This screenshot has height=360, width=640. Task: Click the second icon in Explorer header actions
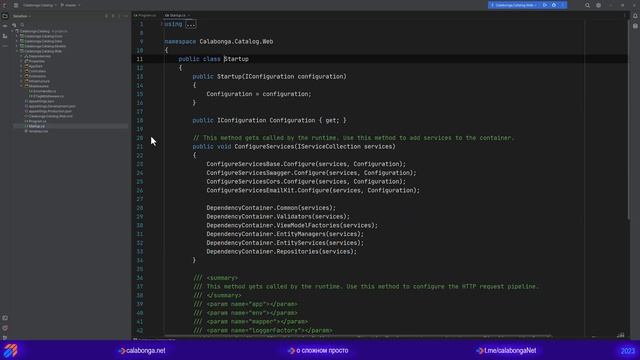pyautogui.click(x=113, y=16)
